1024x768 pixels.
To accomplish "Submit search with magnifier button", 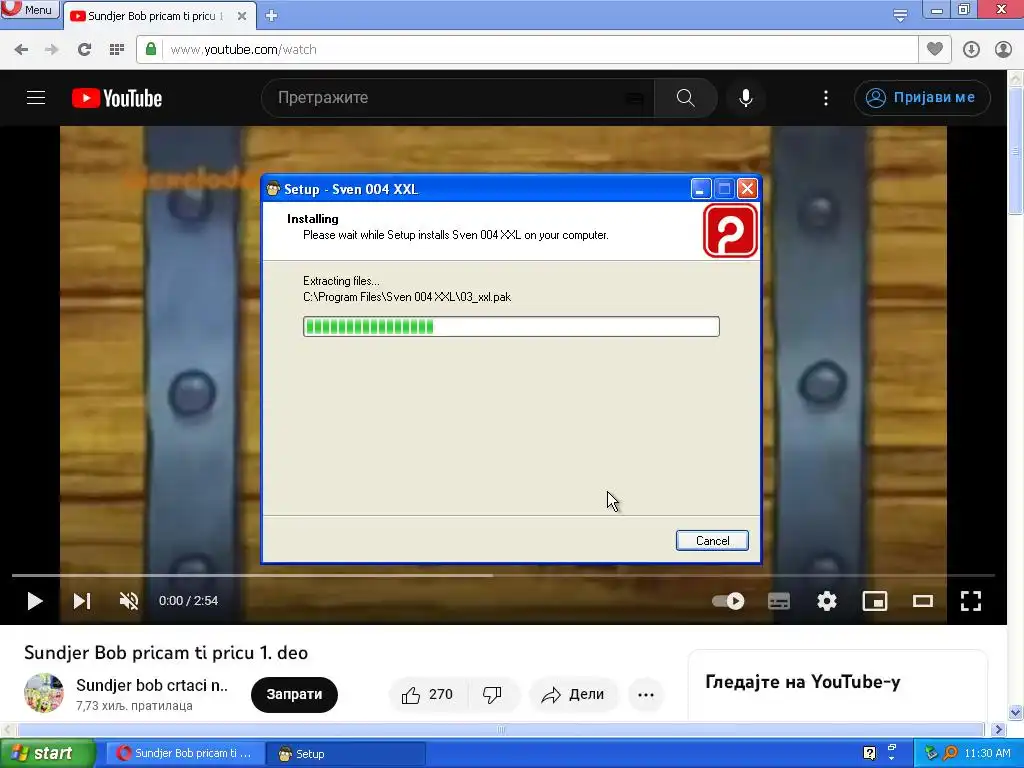I will pos(685,98).
